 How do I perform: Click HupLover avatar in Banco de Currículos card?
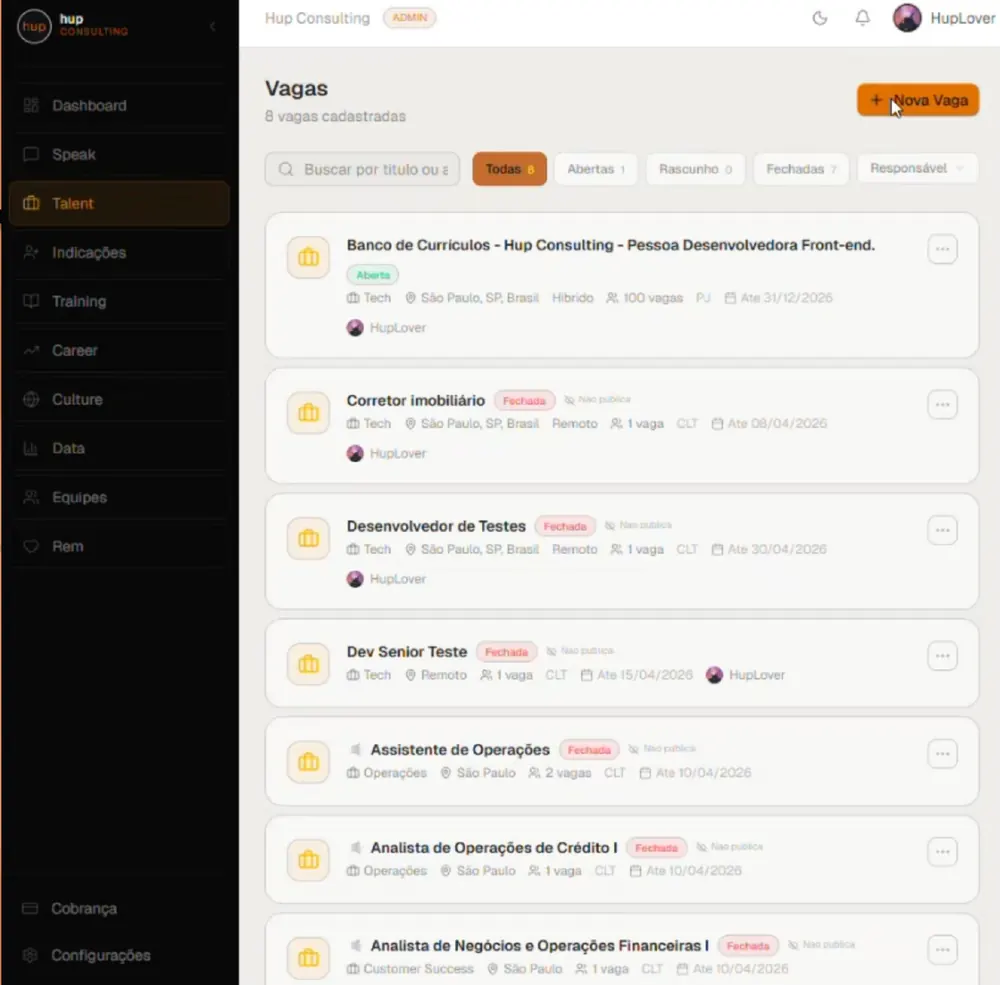tap(355, 328)
